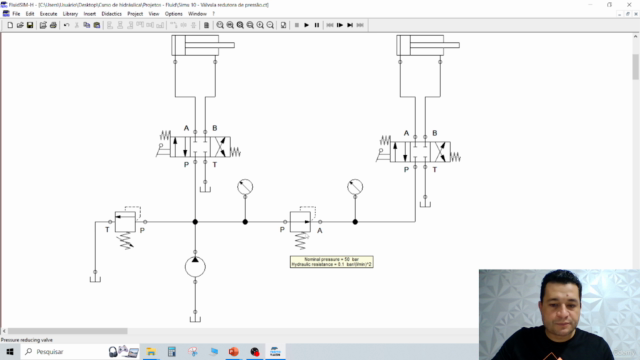Screen dimensions: 640x360
Task: Check drawing toolbar icon with checkmark
Action: pyautogui.click(x=283, y=25)
